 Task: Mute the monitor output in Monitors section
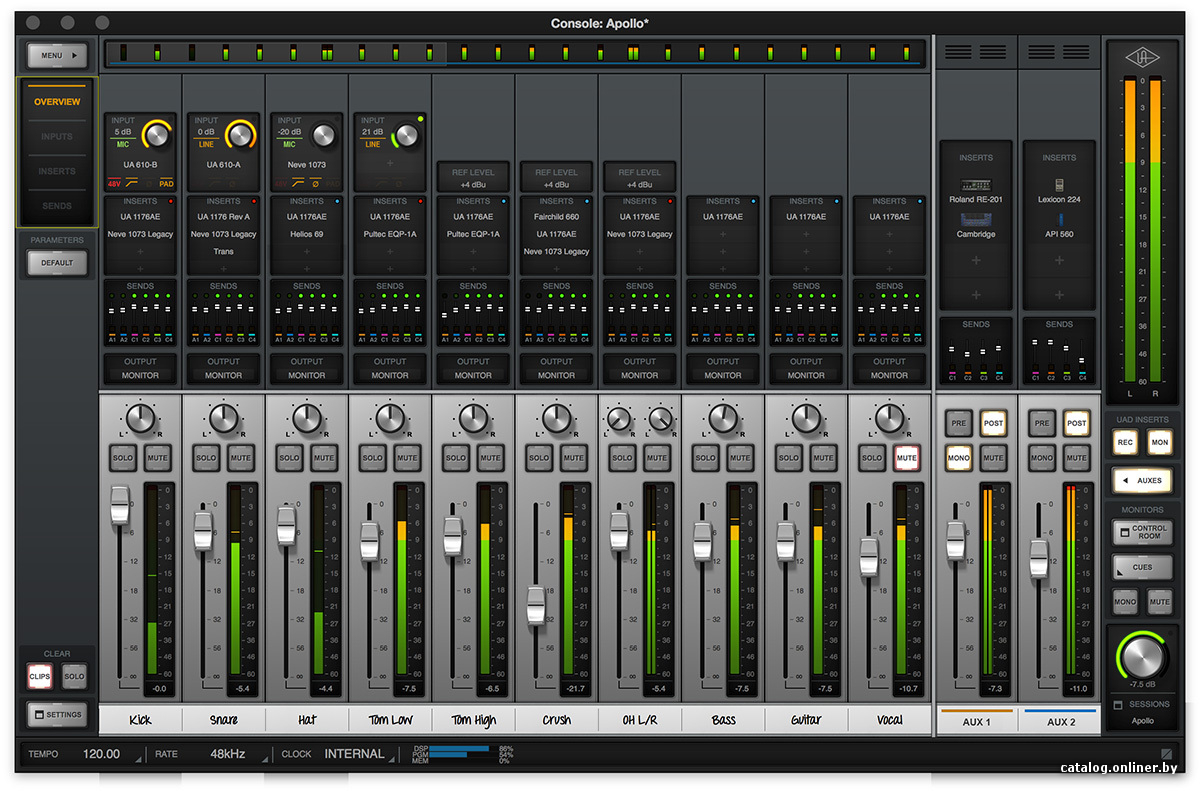(1159, 602)
